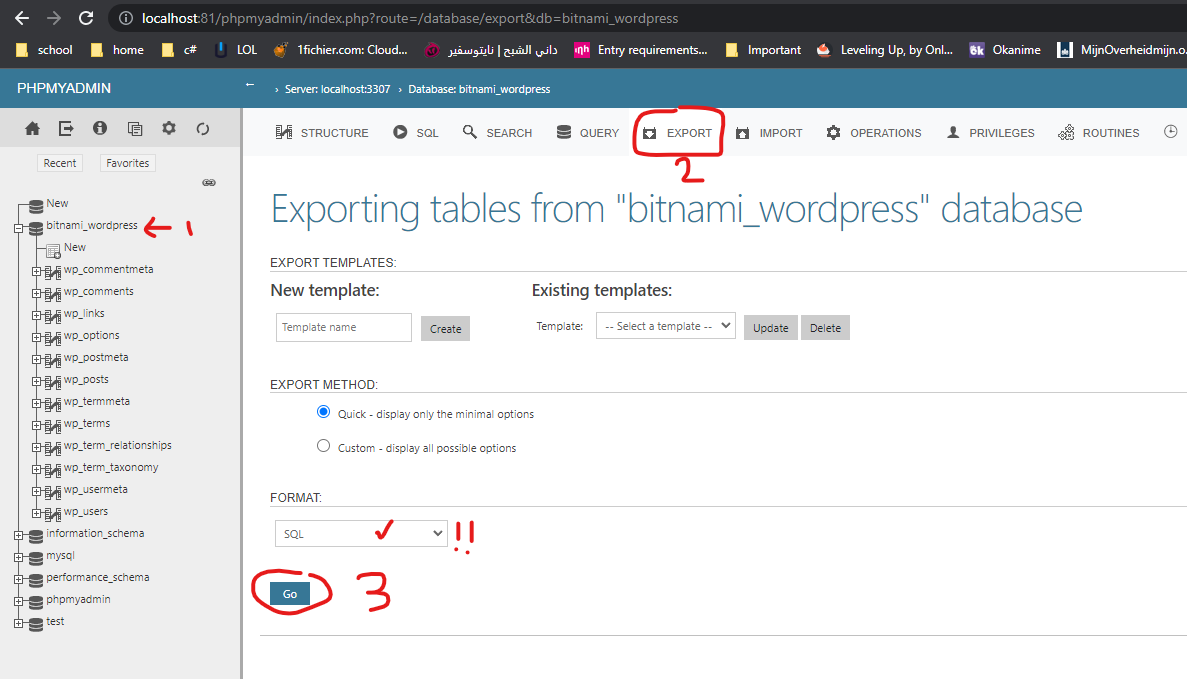Expand the information_schema database
This screenshot has height=679, width=1187.
click(19, 535)
